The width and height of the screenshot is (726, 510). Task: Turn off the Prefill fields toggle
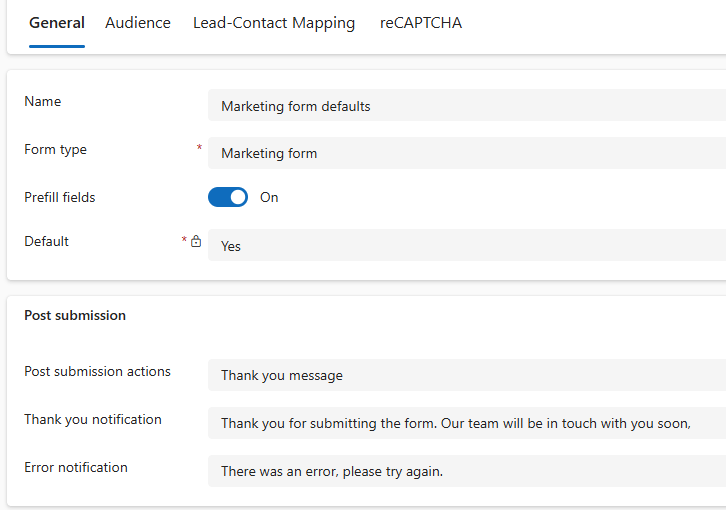[x=228, y=198]
